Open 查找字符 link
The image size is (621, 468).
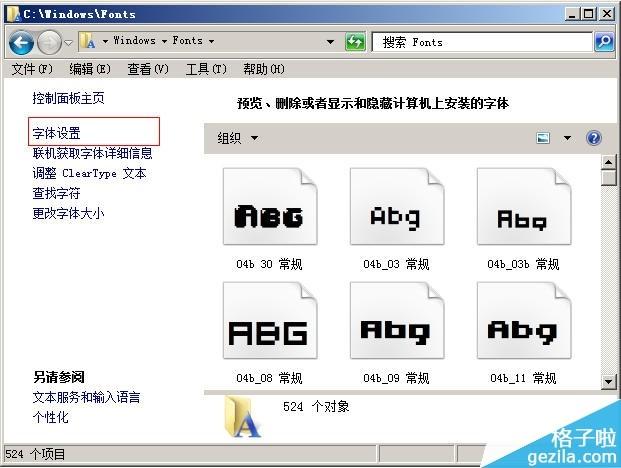pyautogui.click(x=57, y=193)
